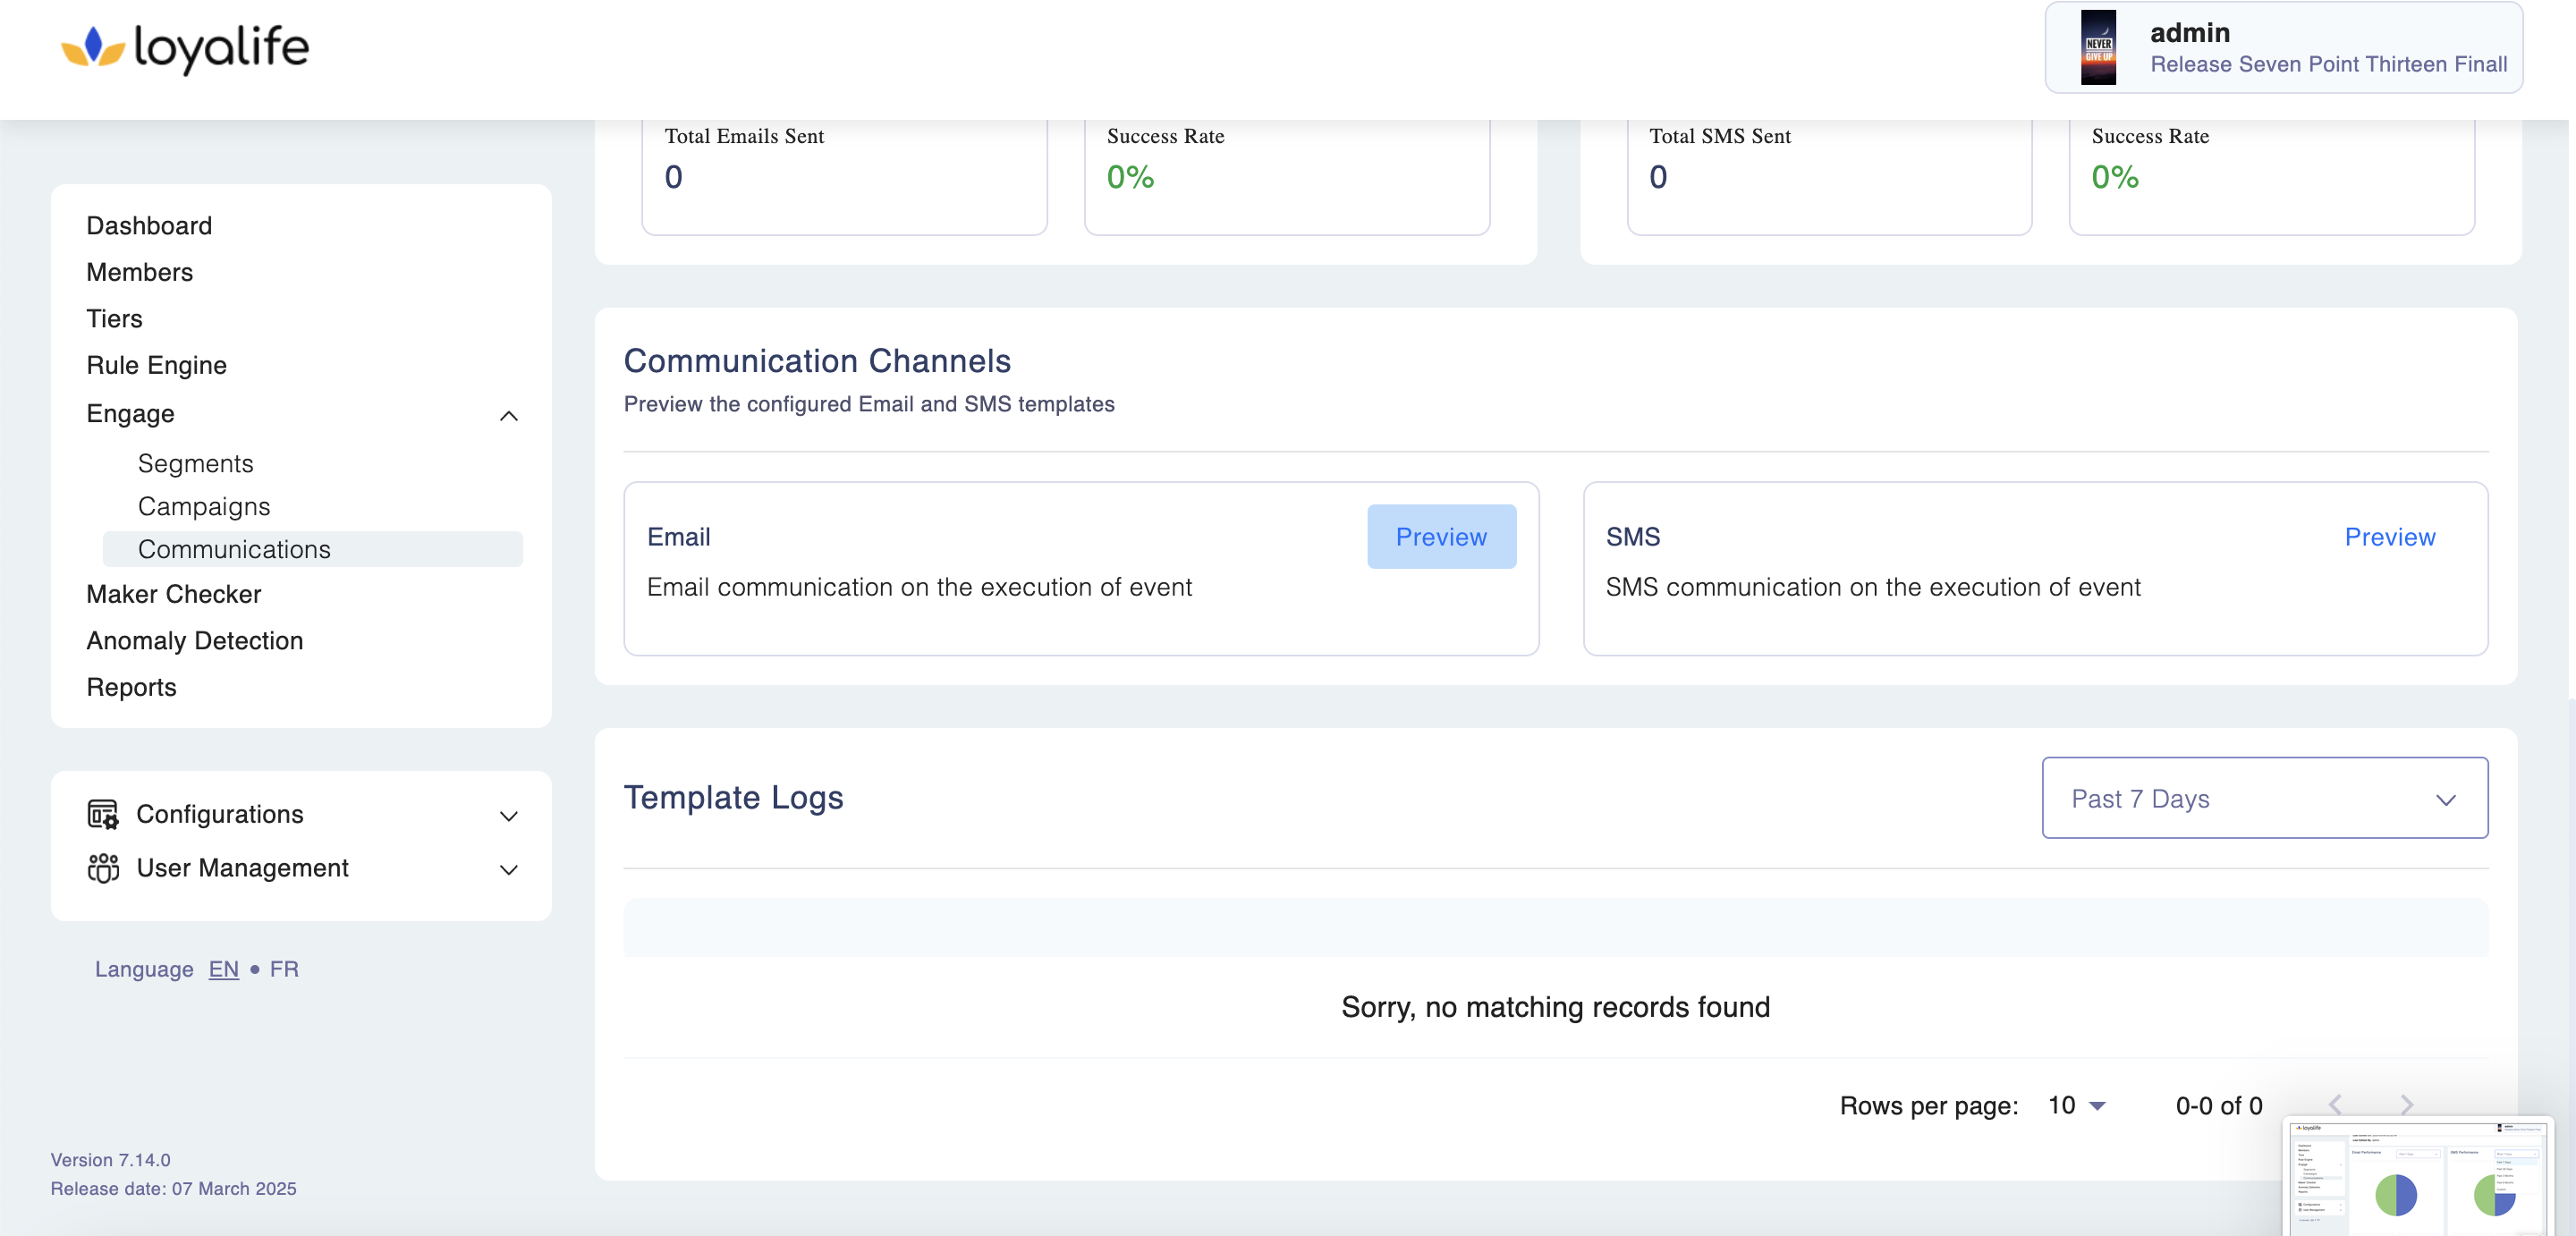
Task: Expand the Configurations section chevron
Action: click(508, 816)
